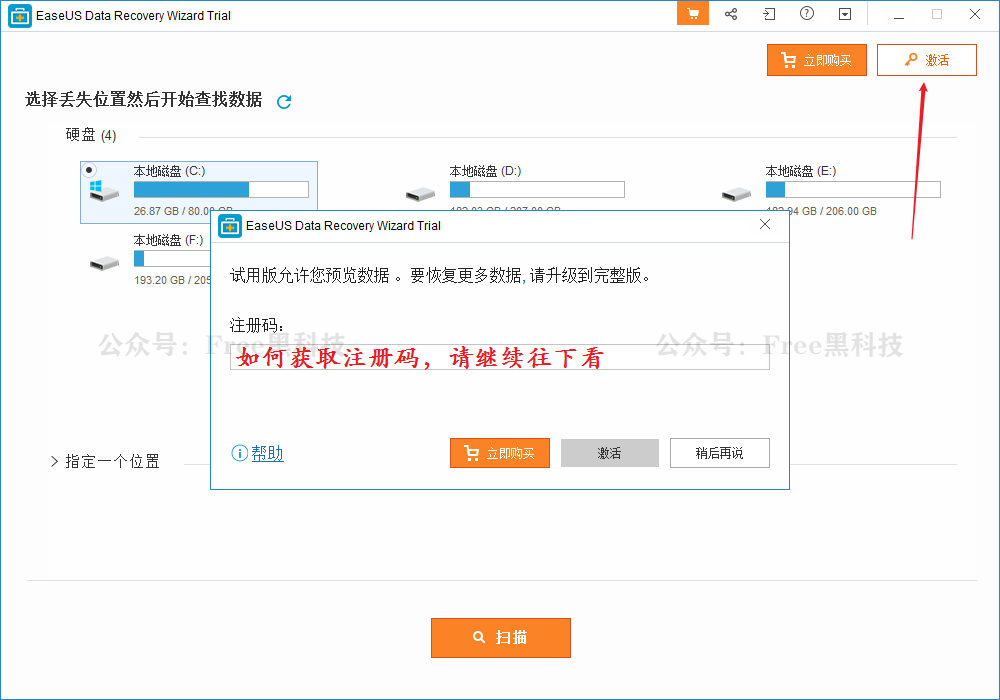Open the help question mark icon

[807, 13]
